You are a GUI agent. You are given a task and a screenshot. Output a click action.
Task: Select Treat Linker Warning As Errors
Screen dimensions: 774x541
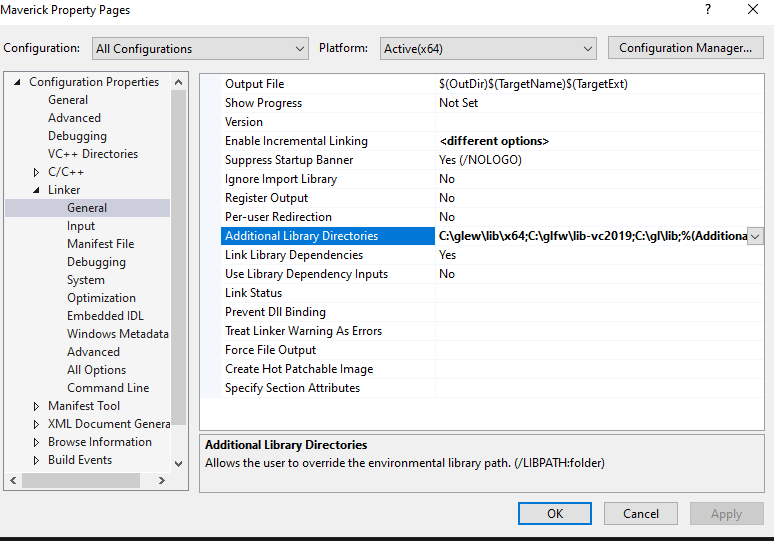(304, 331)
